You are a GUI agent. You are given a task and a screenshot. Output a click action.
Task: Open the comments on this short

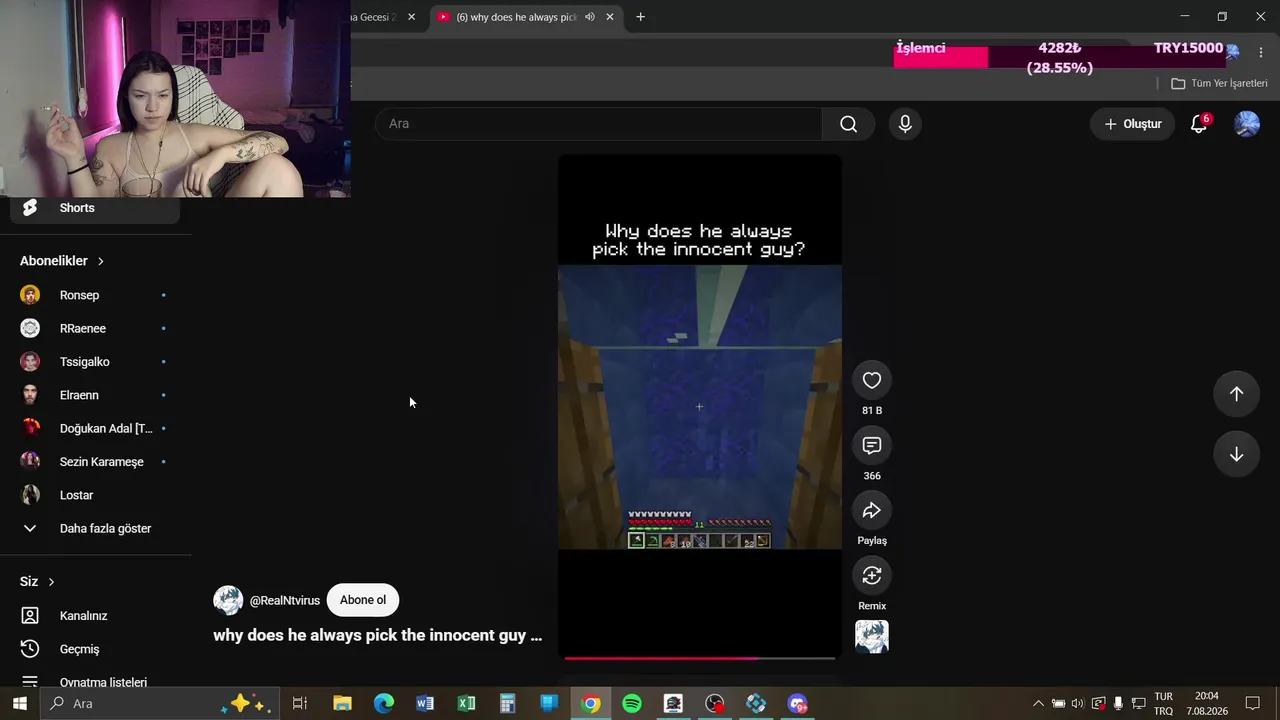pyautogui.click(x=872, y=445)
